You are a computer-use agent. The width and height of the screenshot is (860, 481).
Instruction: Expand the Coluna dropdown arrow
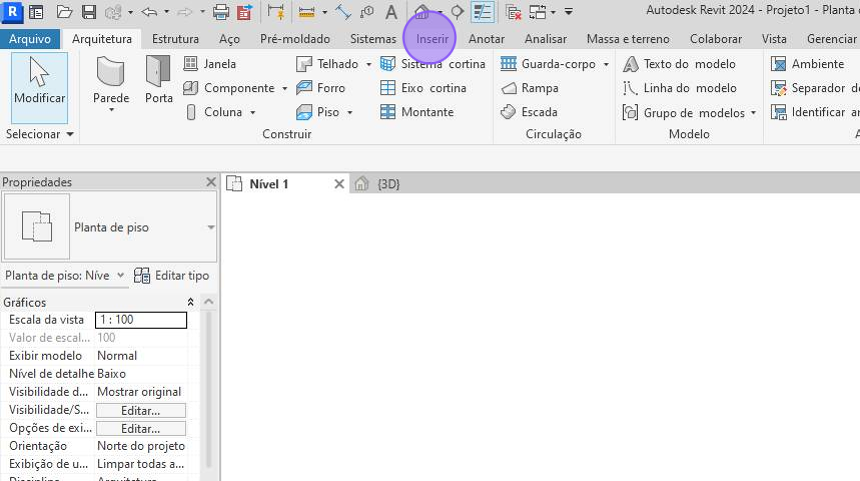[253, 112]
